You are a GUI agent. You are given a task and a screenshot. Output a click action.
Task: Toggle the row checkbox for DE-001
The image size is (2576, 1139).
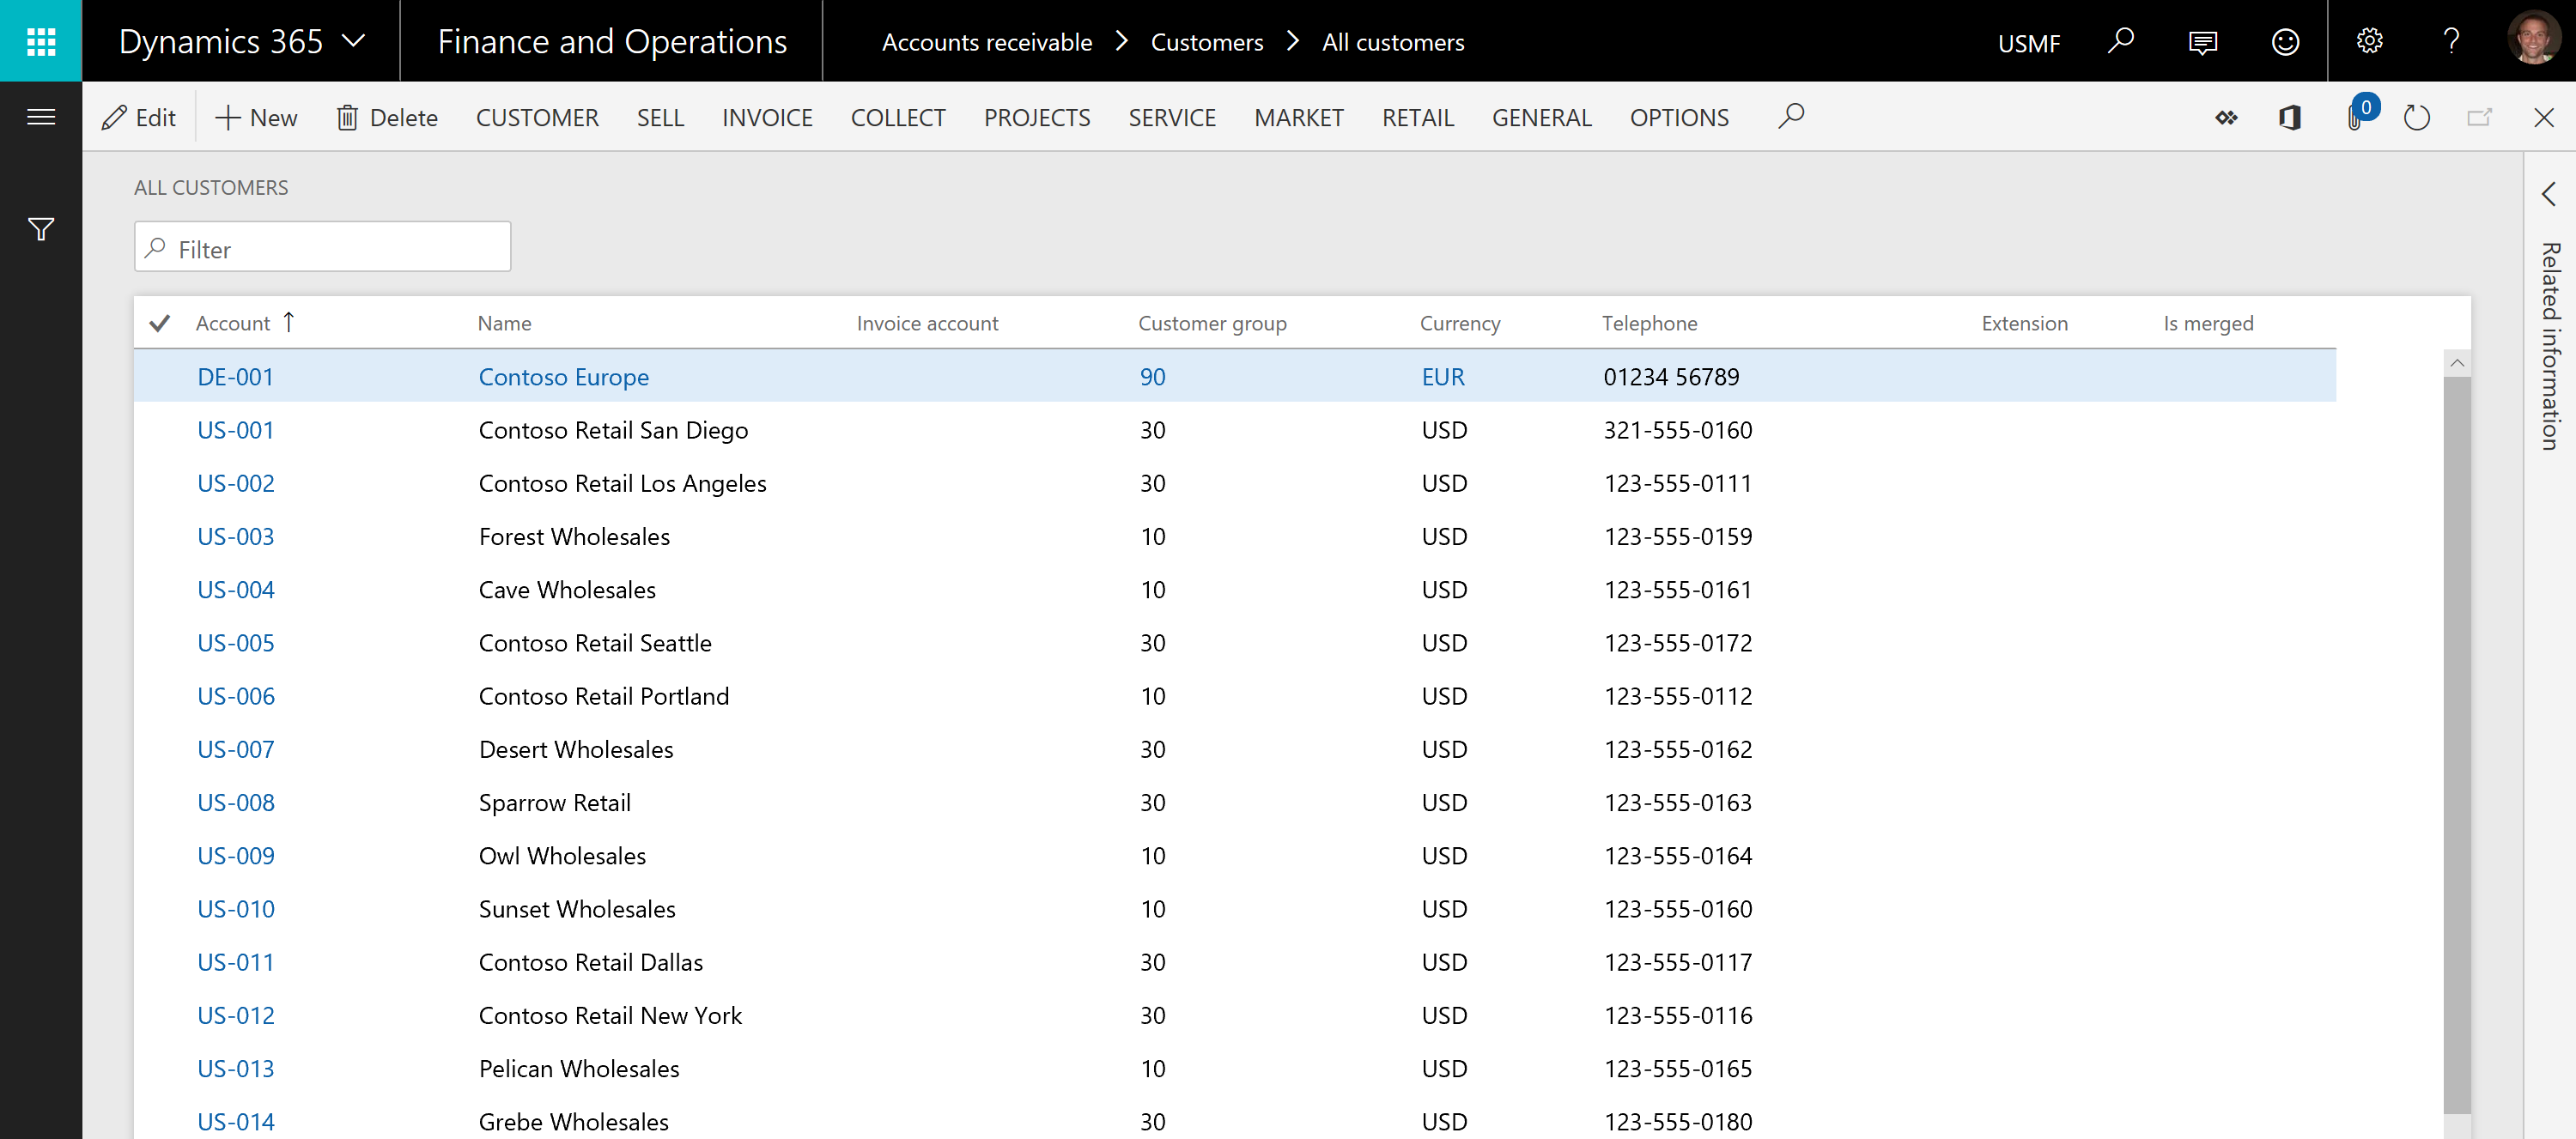pyautogui.click(x=160, y=376)
